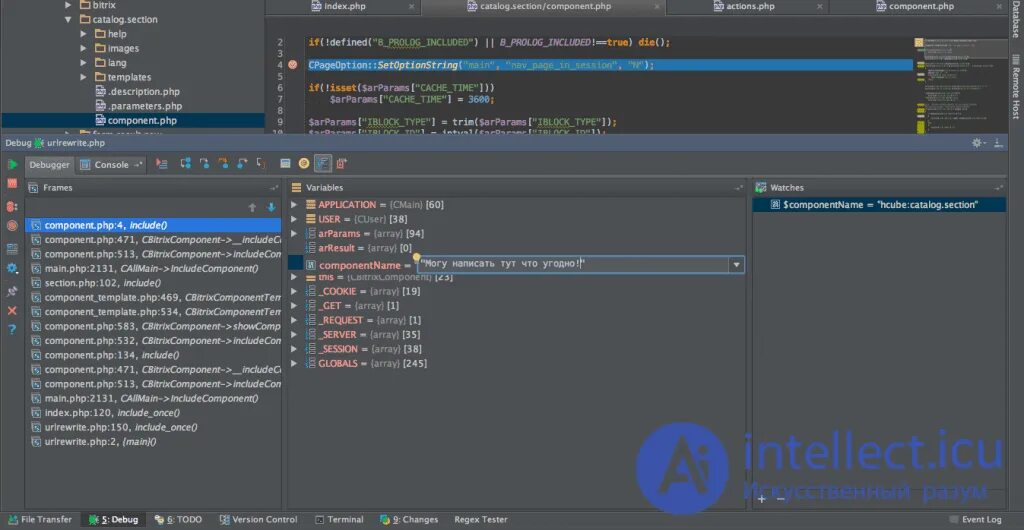Toggle breakpoint on editor line 4
Screen dimensions: 1024x530
[x=293, y=65]
